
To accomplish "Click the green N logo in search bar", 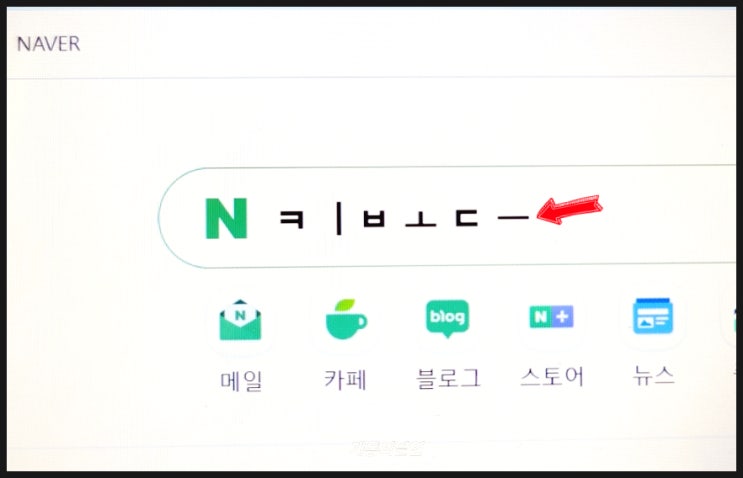I will [226, 218].
